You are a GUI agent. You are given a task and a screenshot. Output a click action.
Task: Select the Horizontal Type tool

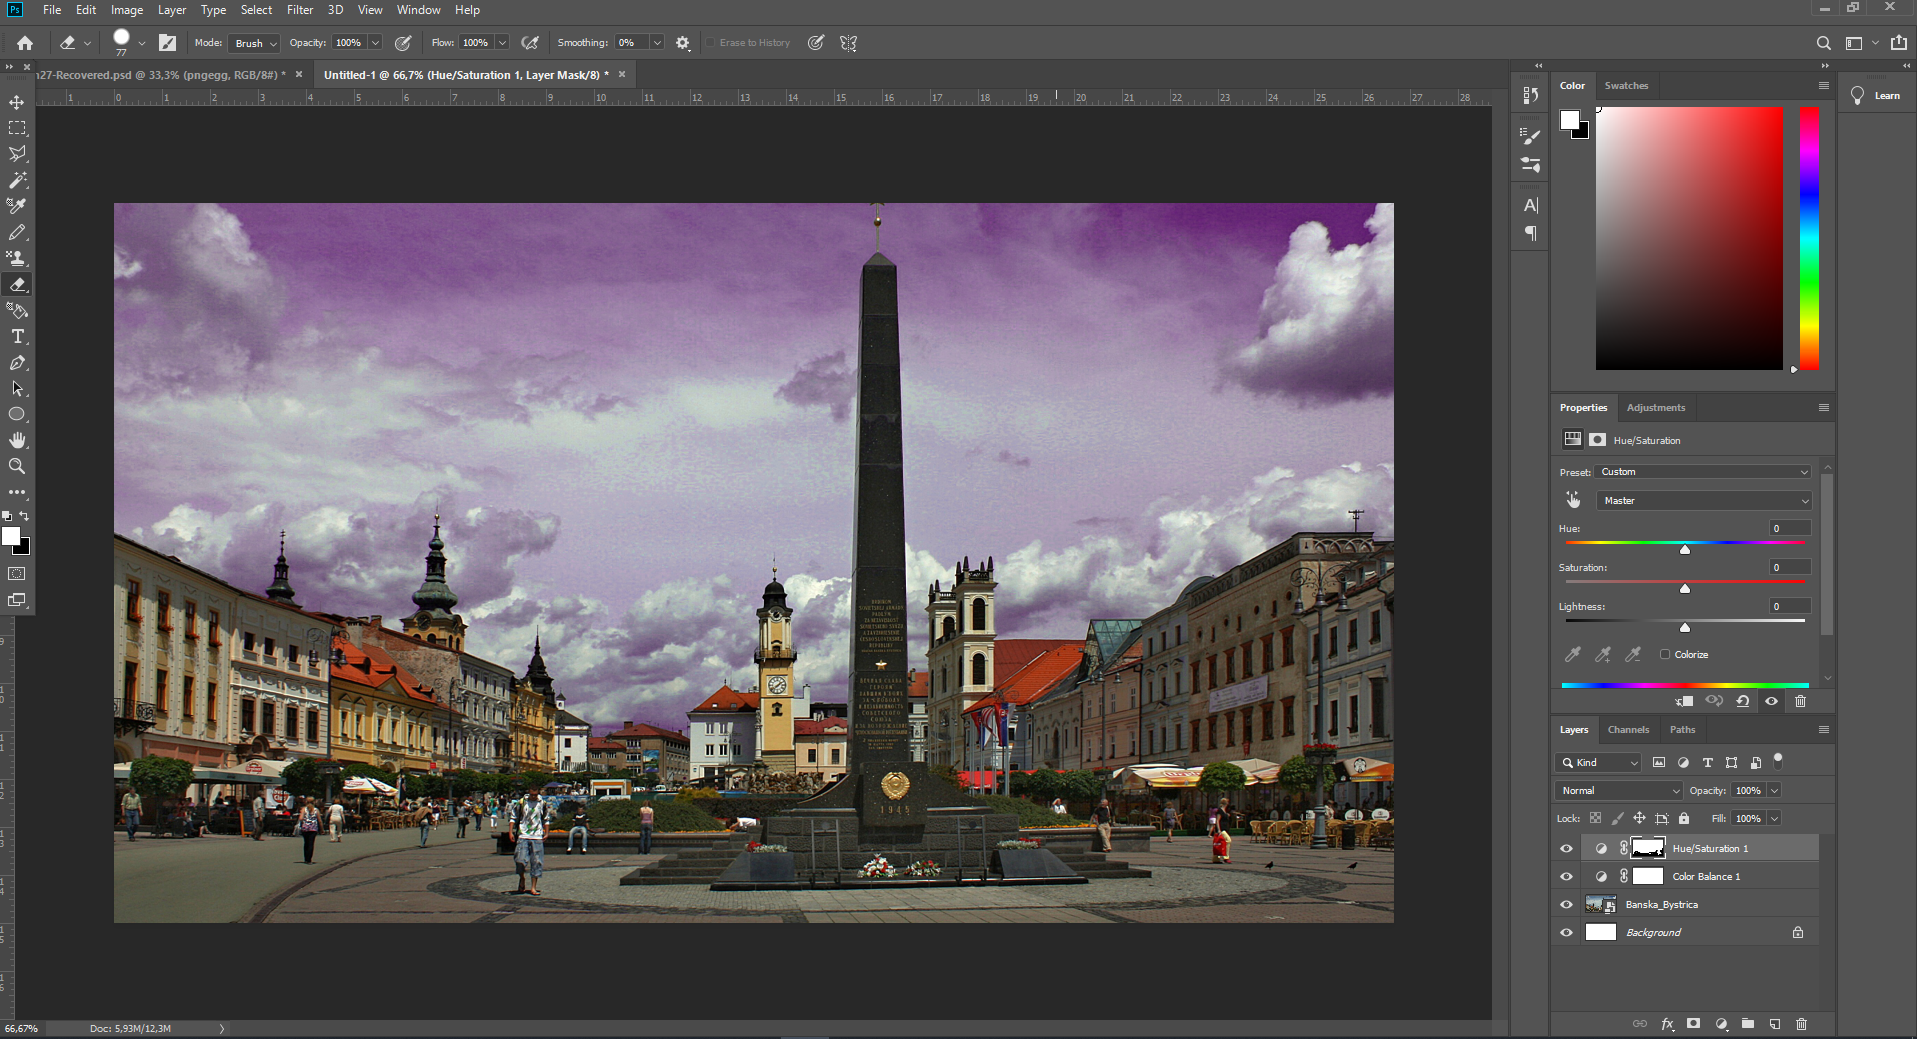[17, 336]
